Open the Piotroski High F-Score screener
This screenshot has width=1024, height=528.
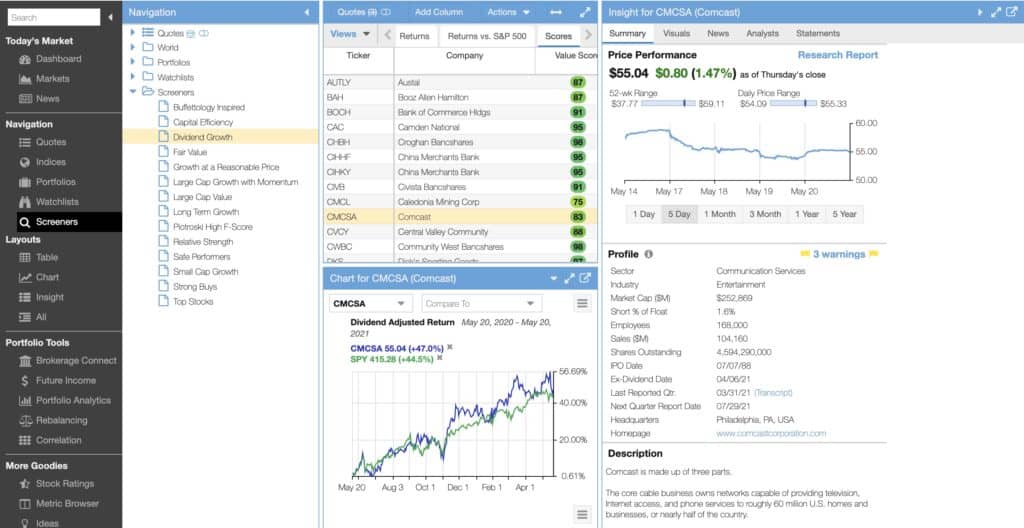[212, 227]
